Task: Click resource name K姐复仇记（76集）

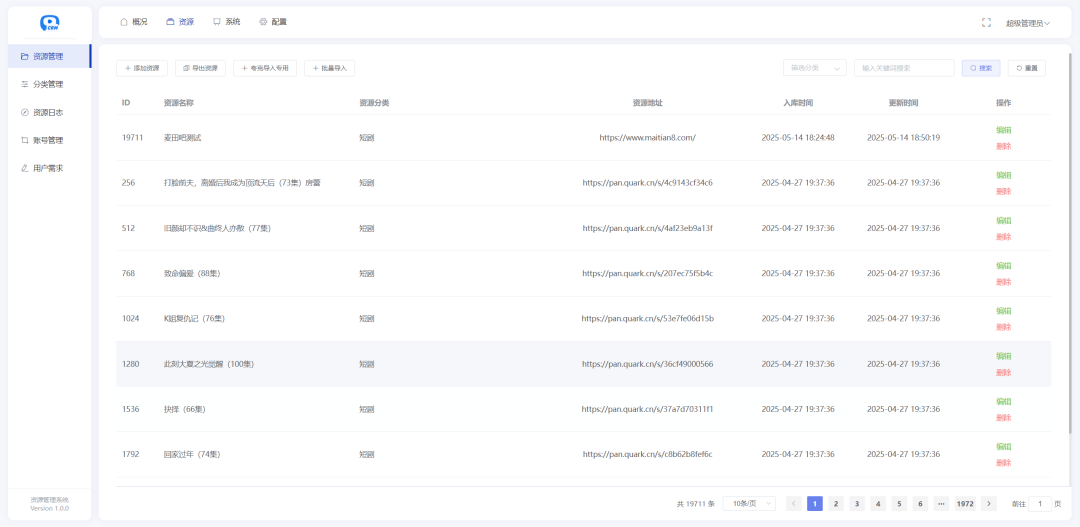Action: [x=194, y=318]
